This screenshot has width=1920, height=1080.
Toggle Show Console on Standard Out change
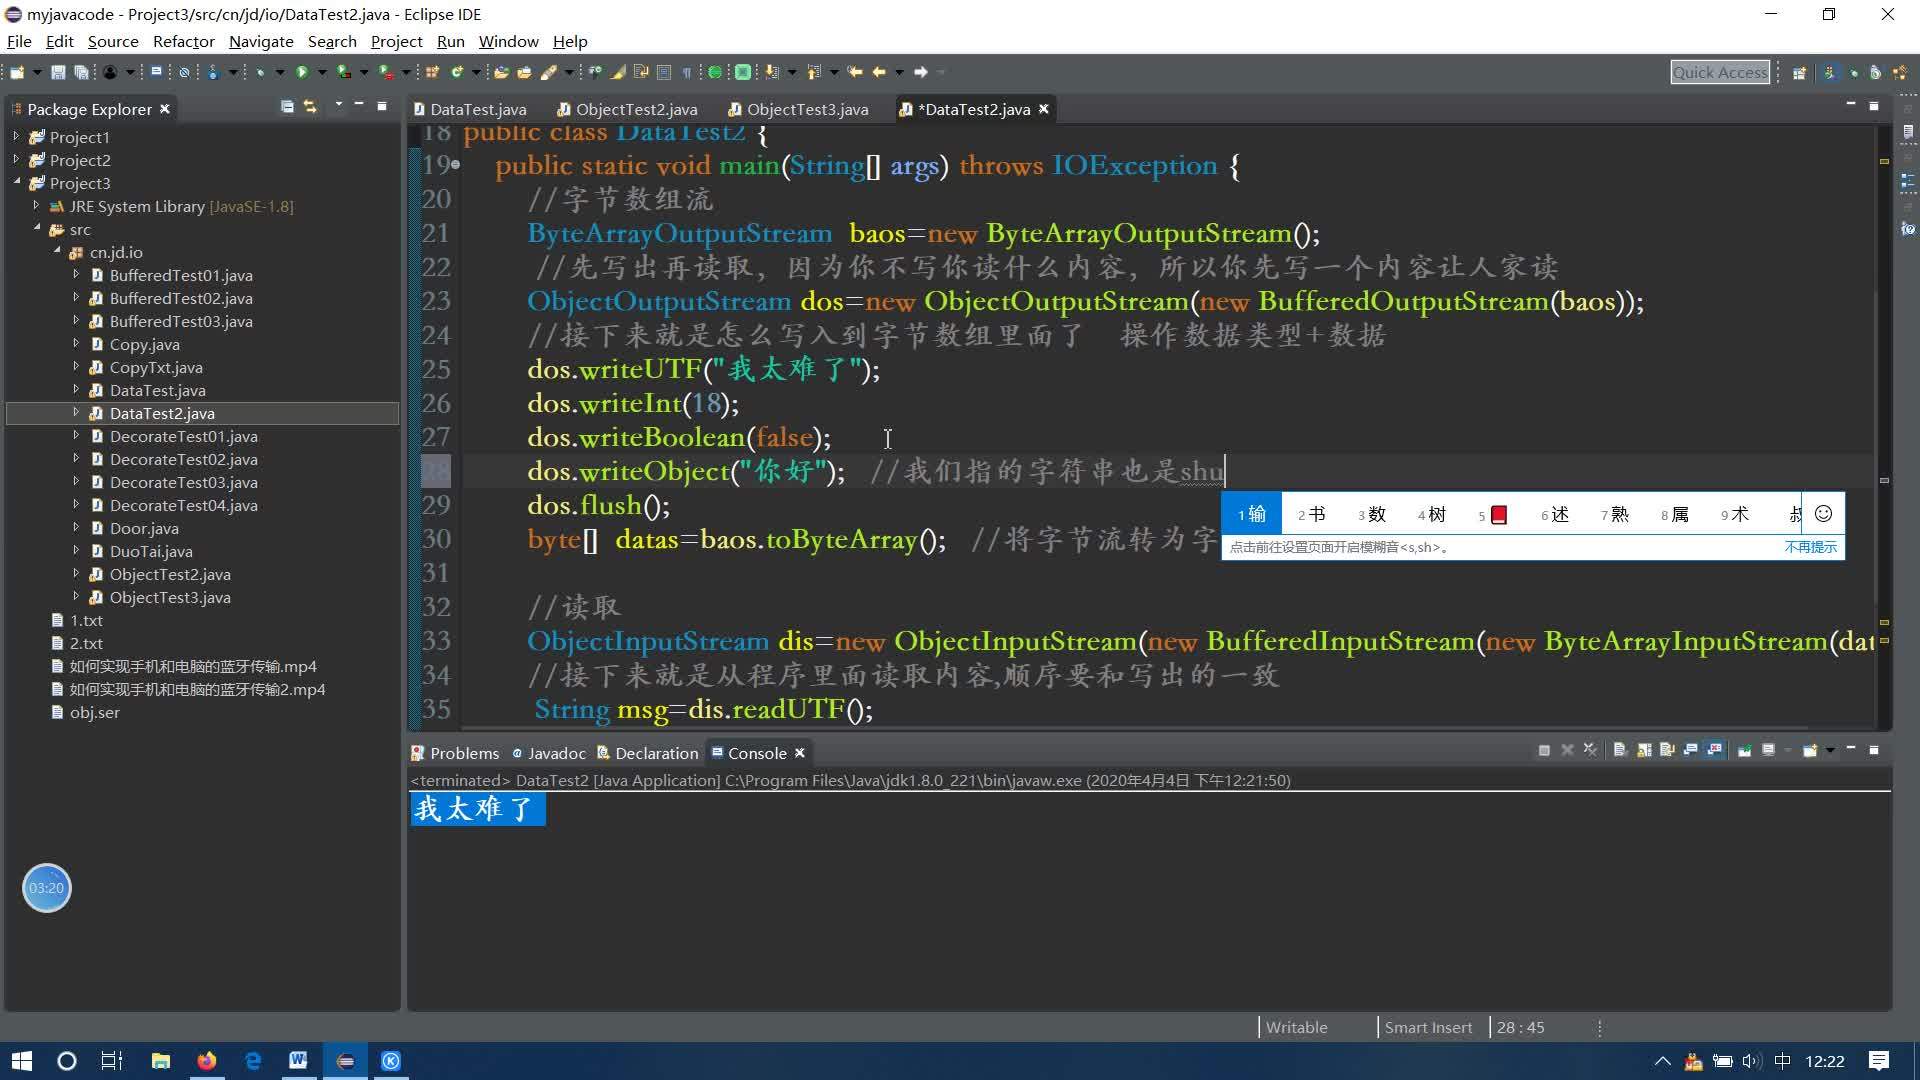point(1690,750)
